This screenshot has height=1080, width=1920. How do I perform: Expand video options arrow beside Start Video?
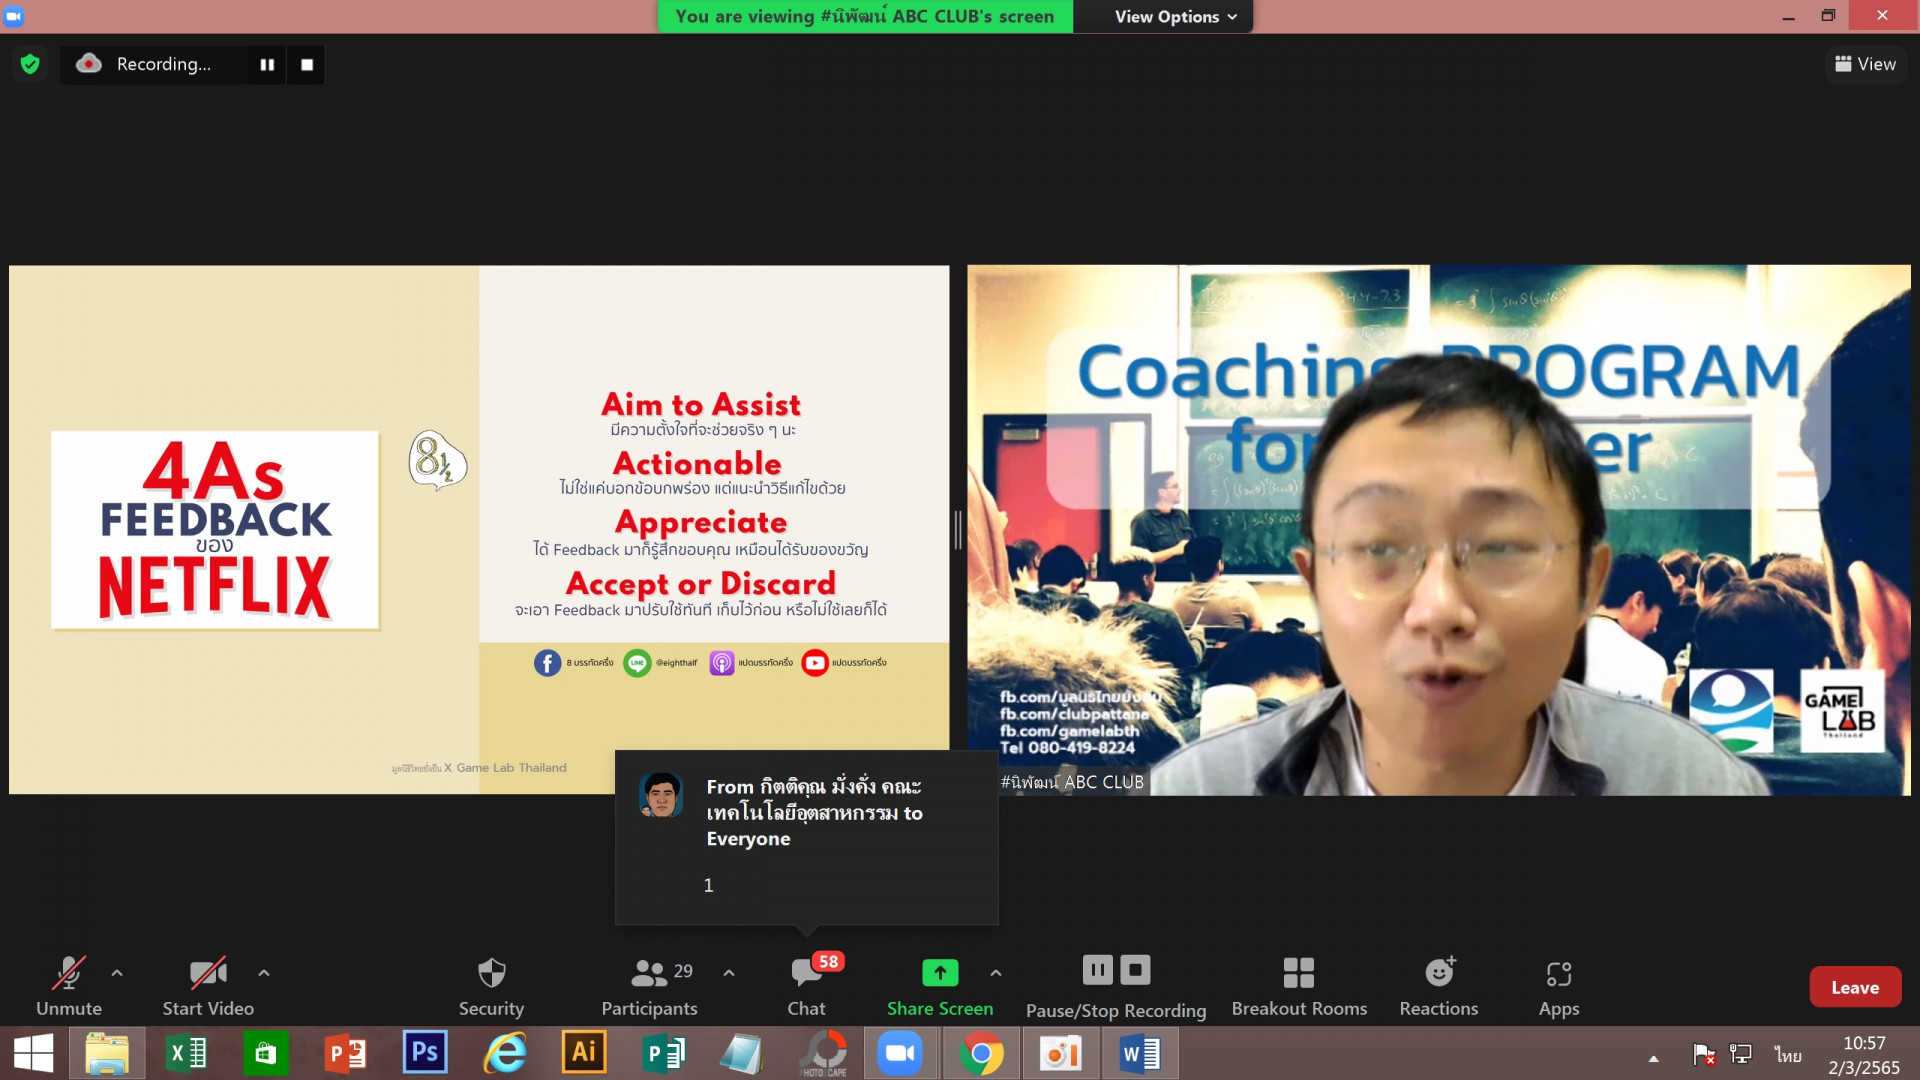(x=264, y=973)
